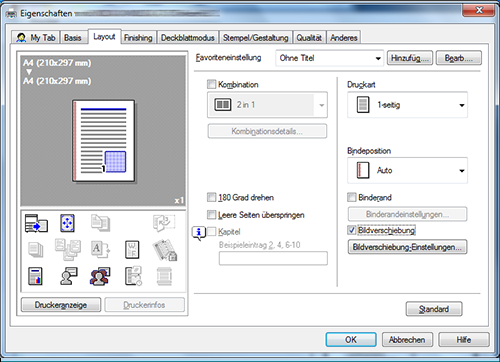Select the Layout tab
500x362 pixels.
(x=104, y=36)
